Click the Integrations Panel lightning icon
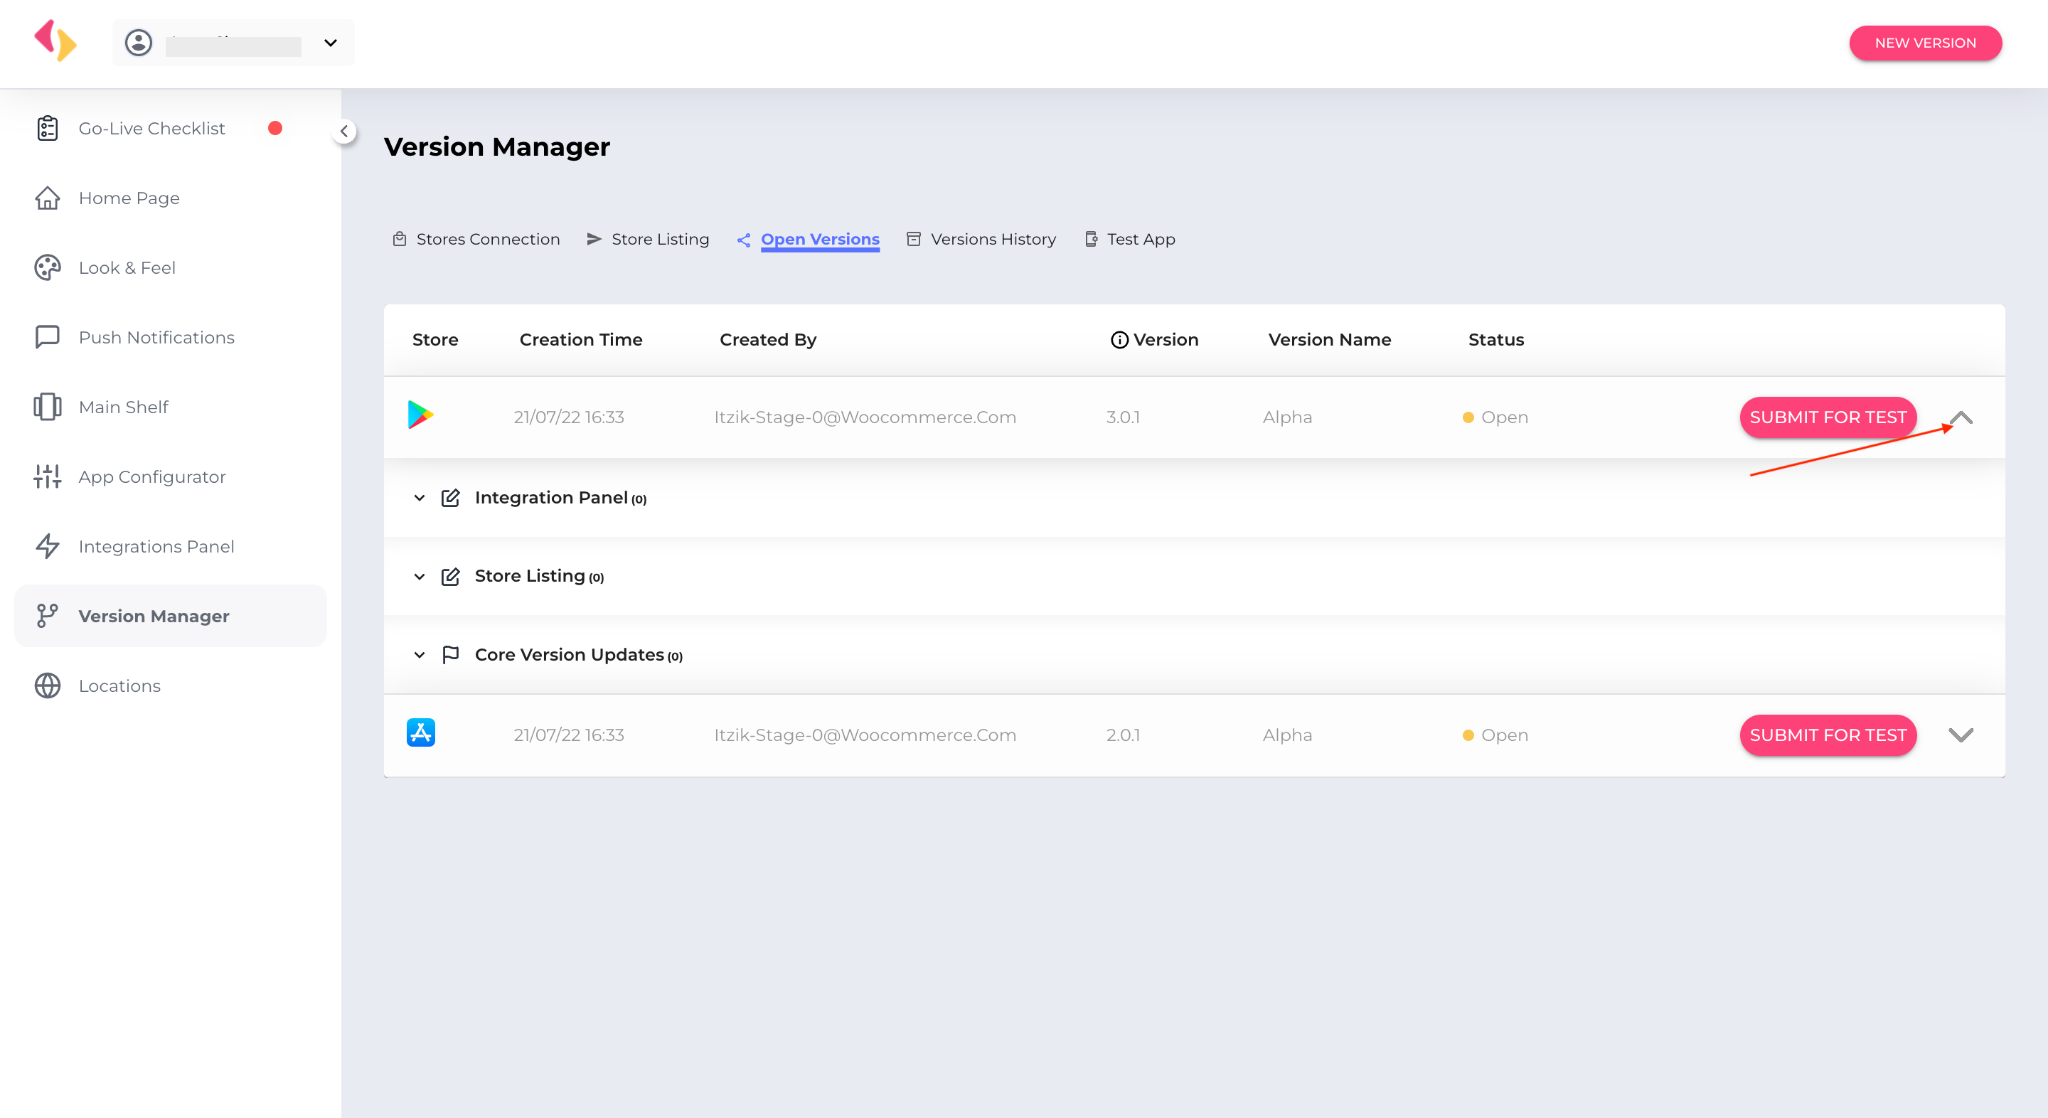Viewport: 2048px width, 1118px height. (x=47, y=546)
